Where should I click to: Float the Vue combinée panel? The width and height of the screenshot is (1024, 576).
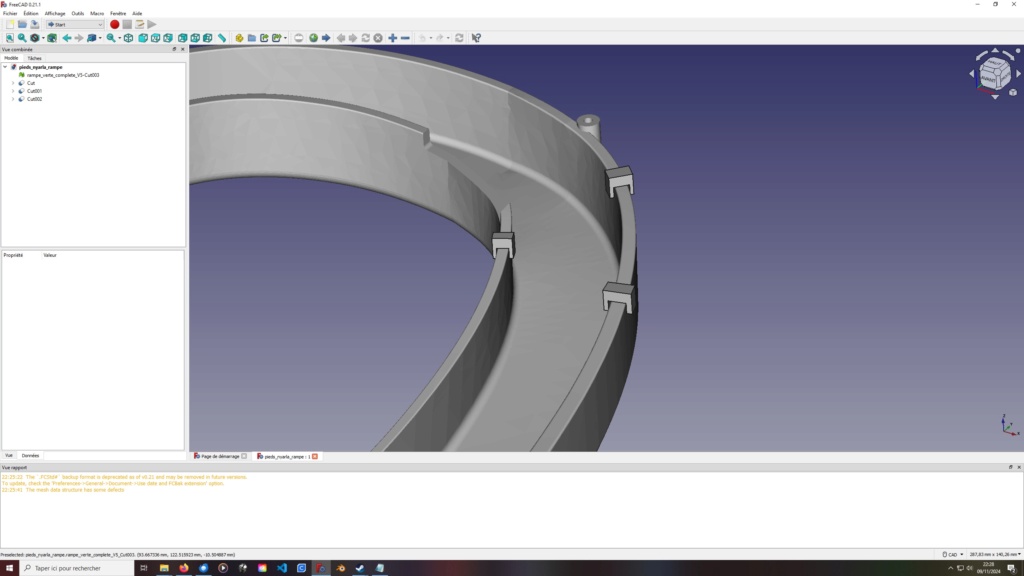click(174, 50)
